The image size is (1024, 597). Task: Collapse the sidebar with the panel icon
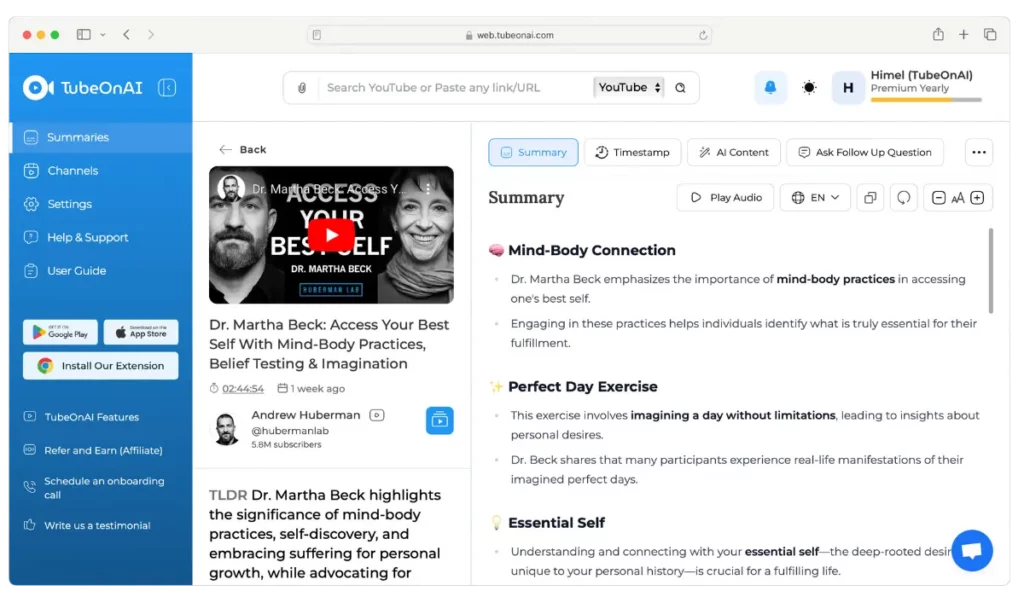(x=167, y=88)
